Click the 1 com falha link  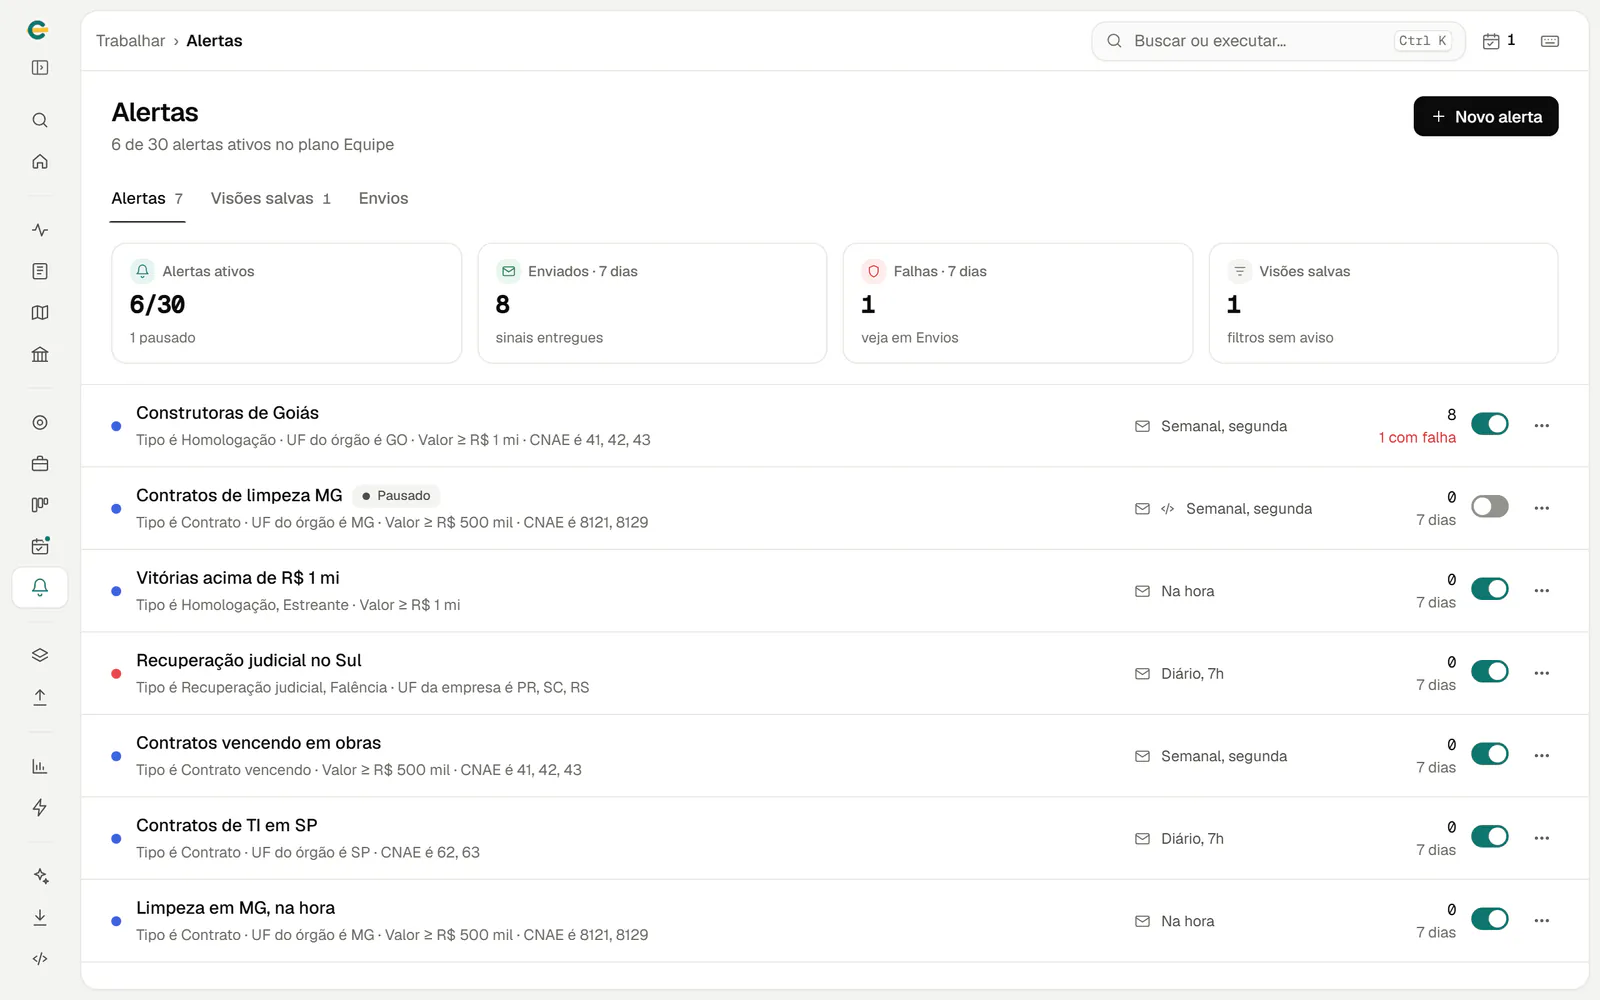[x=1417, y=438]
